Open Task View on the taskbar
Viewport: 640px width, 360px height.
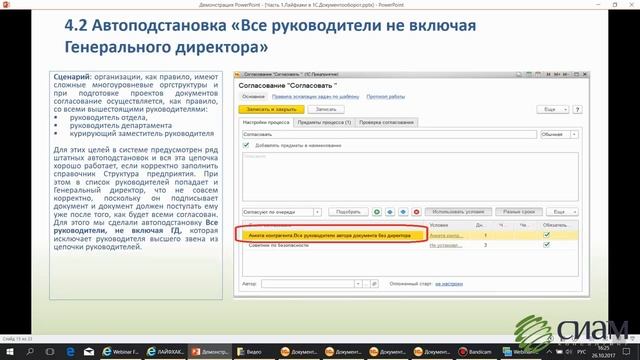50,351
